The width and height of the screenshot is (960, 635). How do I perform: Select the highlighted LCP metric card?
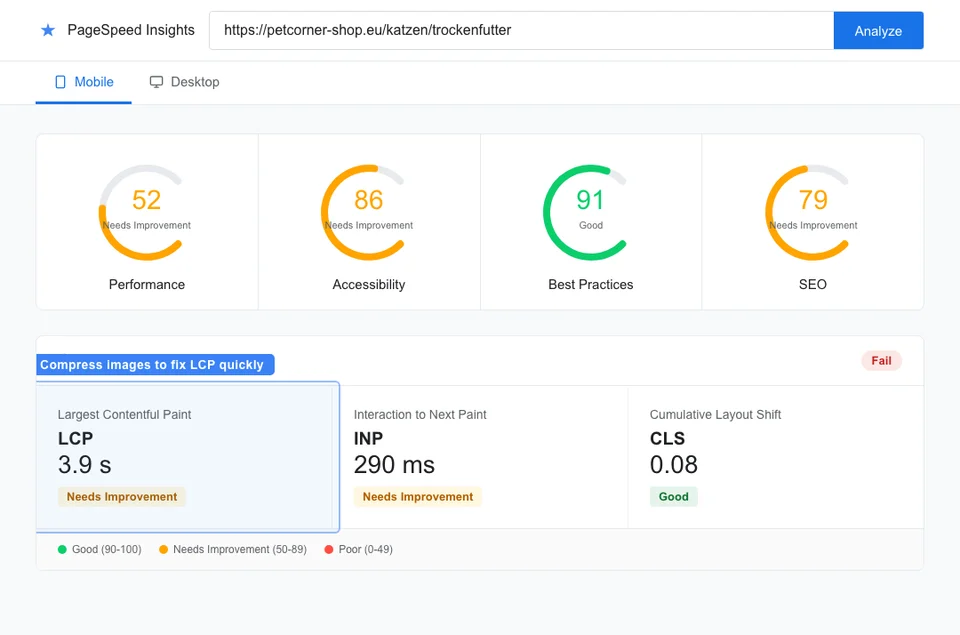[187, 455]
